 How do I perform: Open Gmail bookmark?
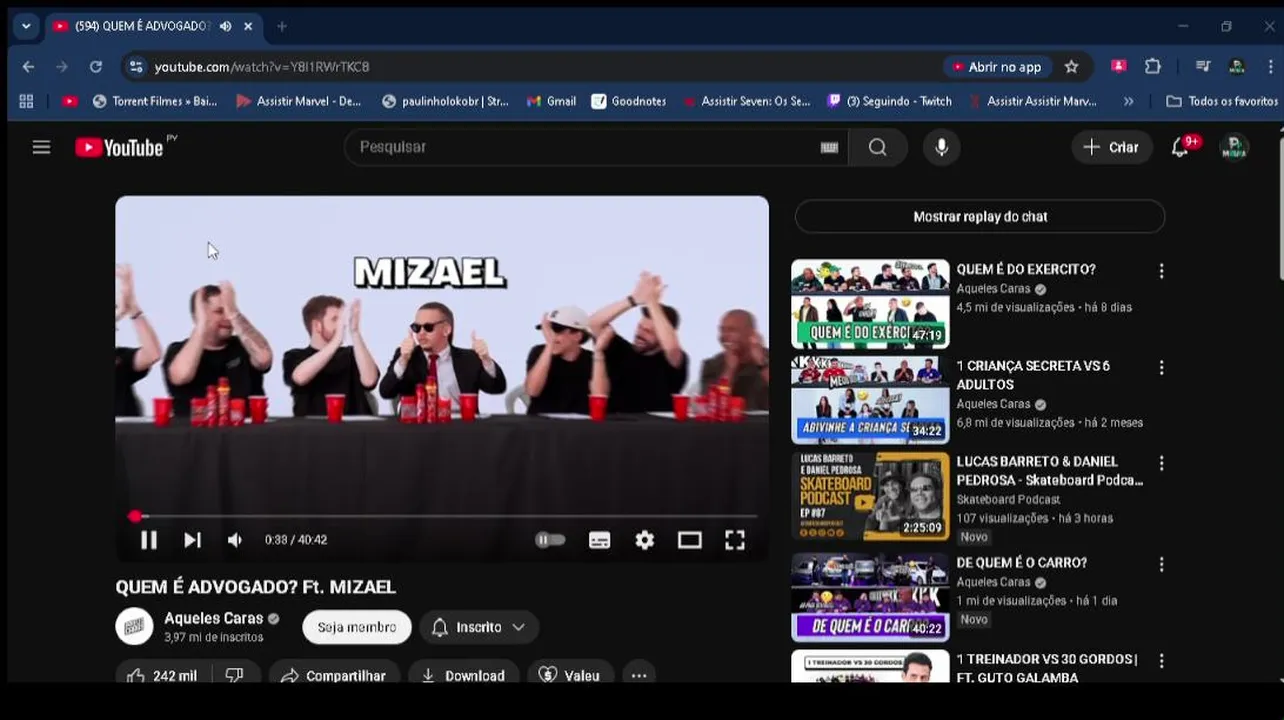551,101
